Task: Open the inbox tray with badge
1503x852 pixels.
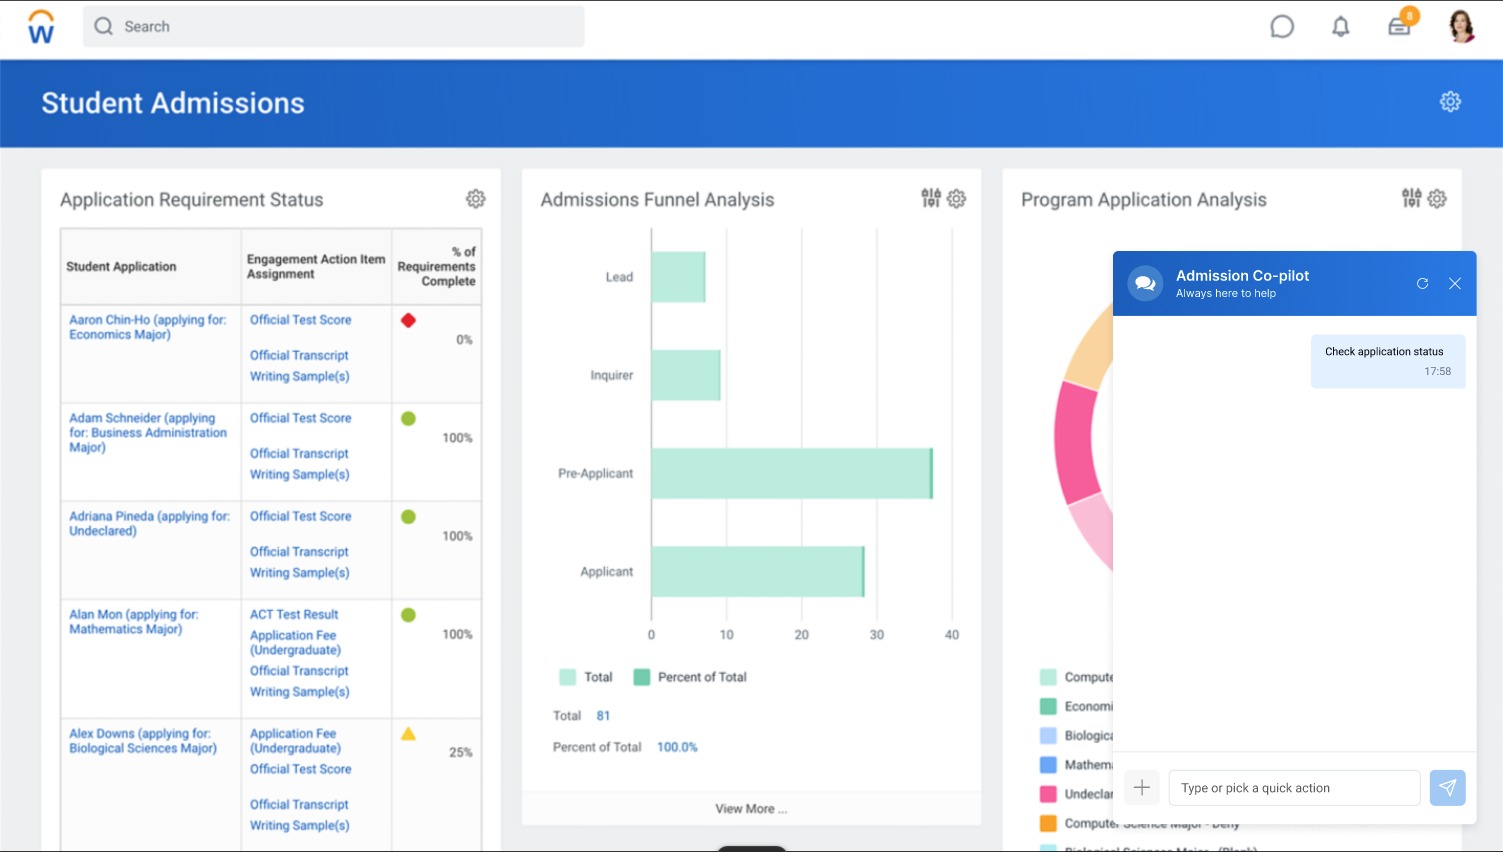Action: point(1399,27)
